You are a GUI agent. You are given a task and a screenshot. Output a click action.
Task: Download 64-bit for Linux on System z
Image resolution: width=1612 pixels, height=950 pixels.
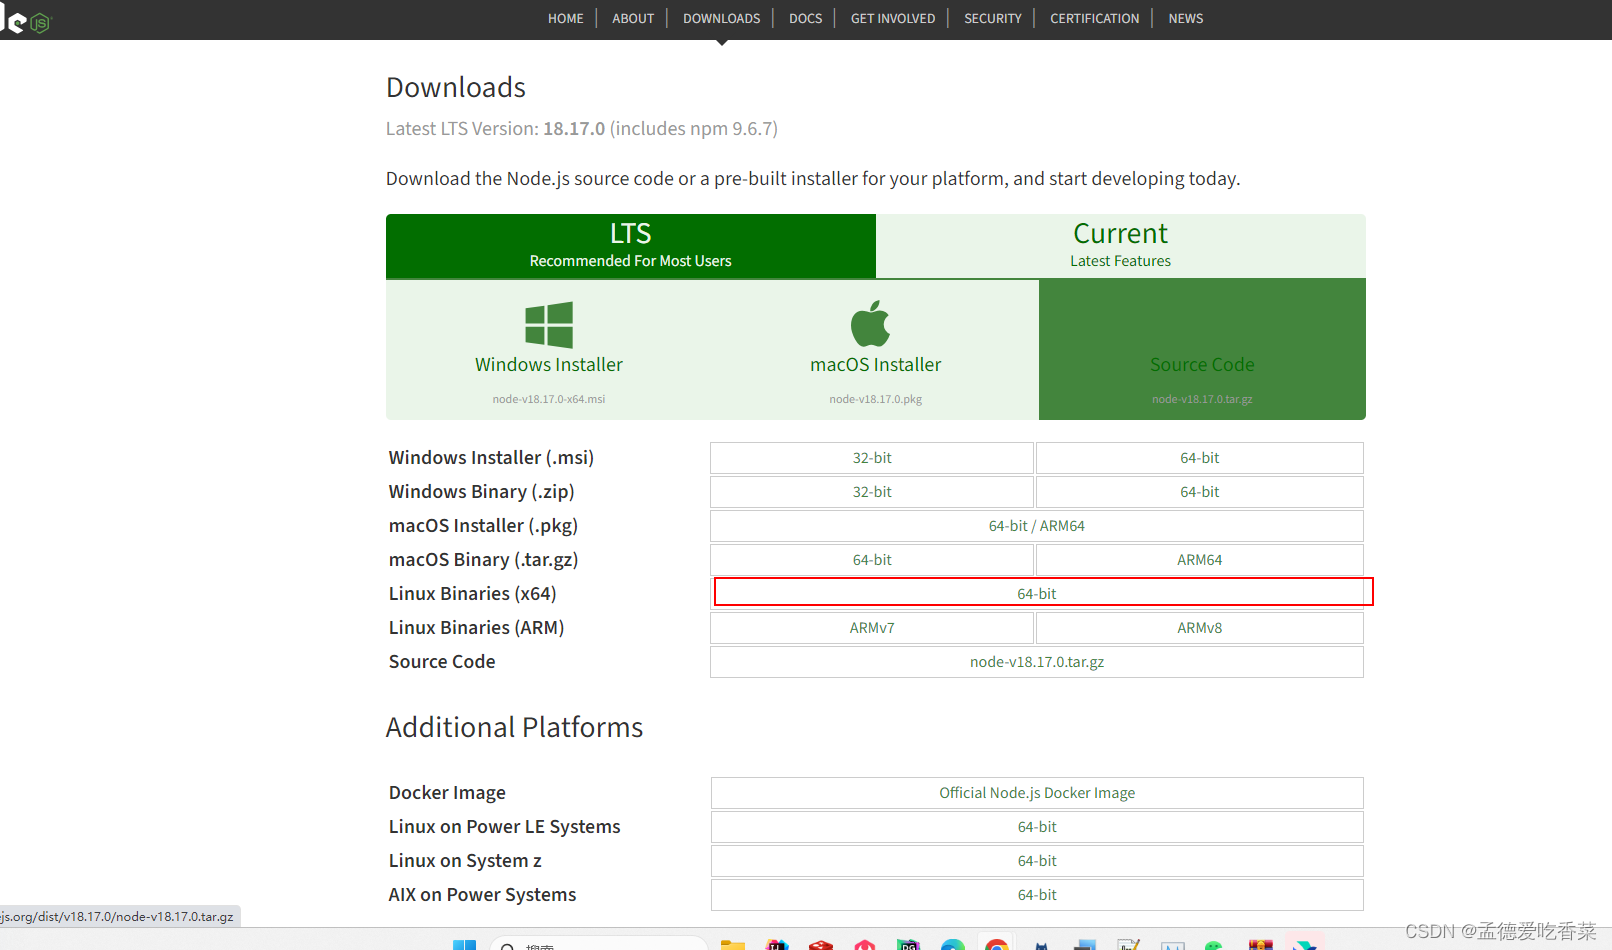point(1037,861)
